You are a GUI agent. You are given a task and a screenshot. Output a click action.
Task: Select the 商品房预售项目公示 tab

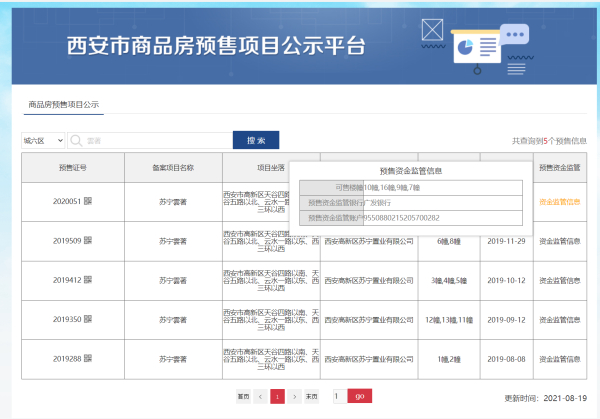tap(64, 104)
